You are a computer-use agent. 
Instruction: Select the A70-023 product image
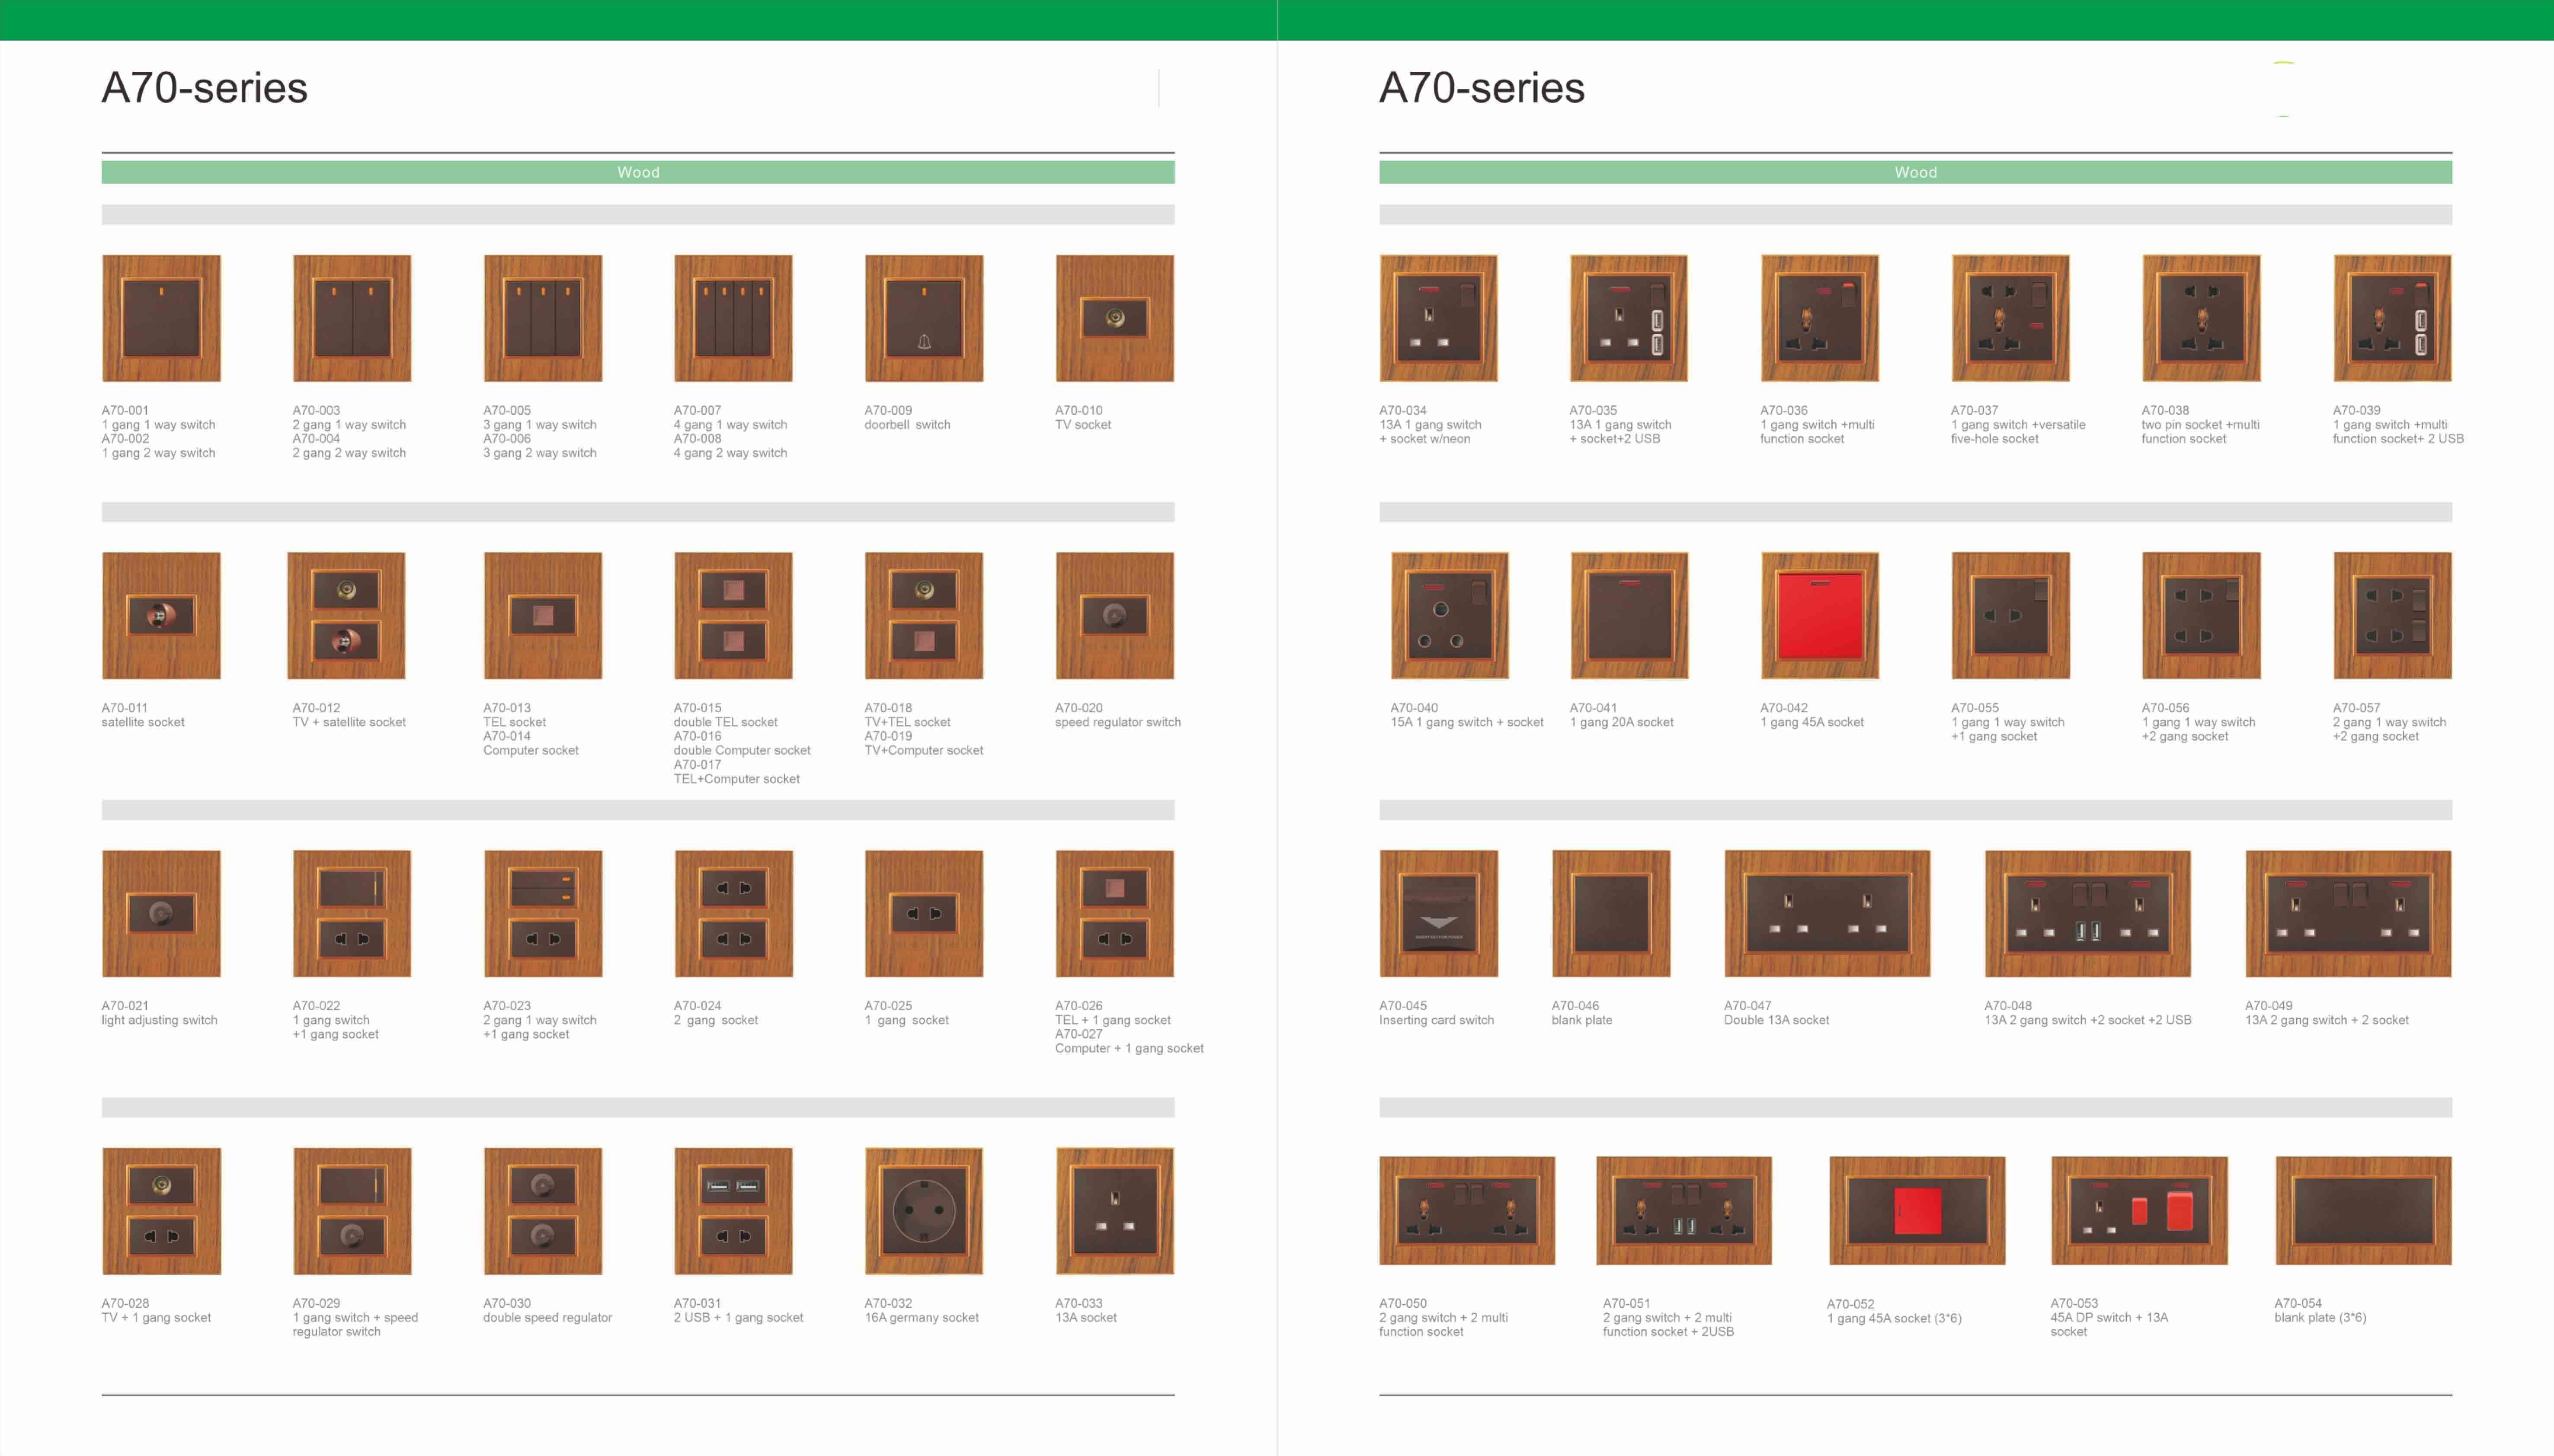[543, 914]
